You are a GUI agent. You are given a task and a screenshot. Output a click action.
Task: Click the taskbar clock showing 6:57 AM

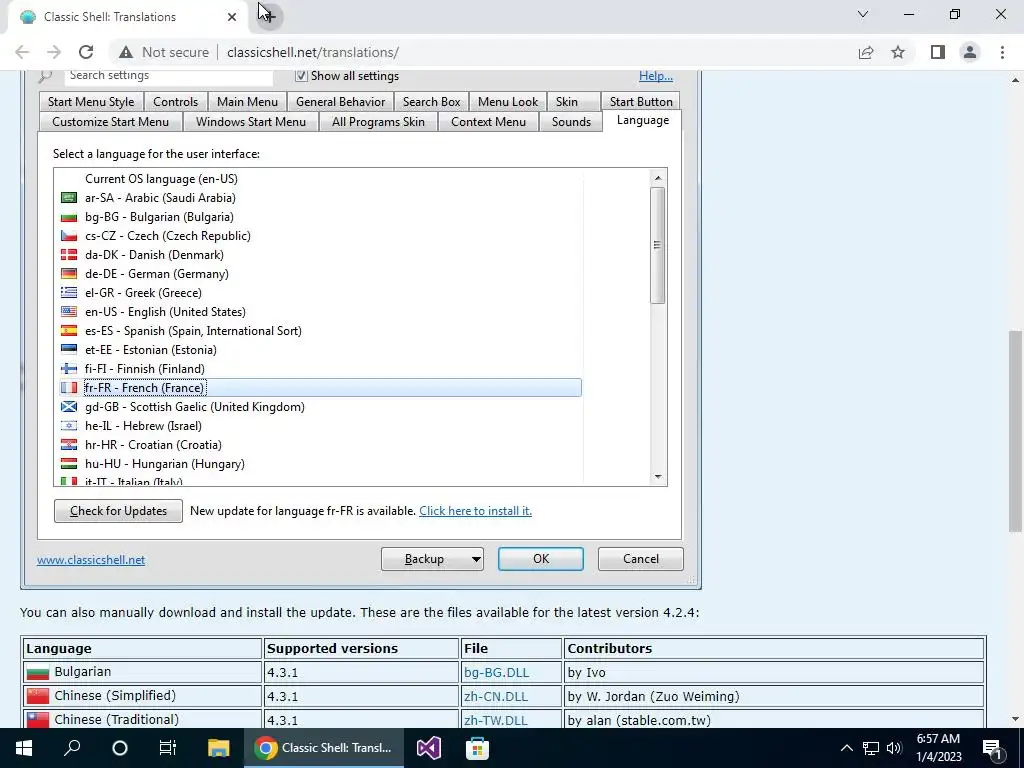(x=938, y=748)
